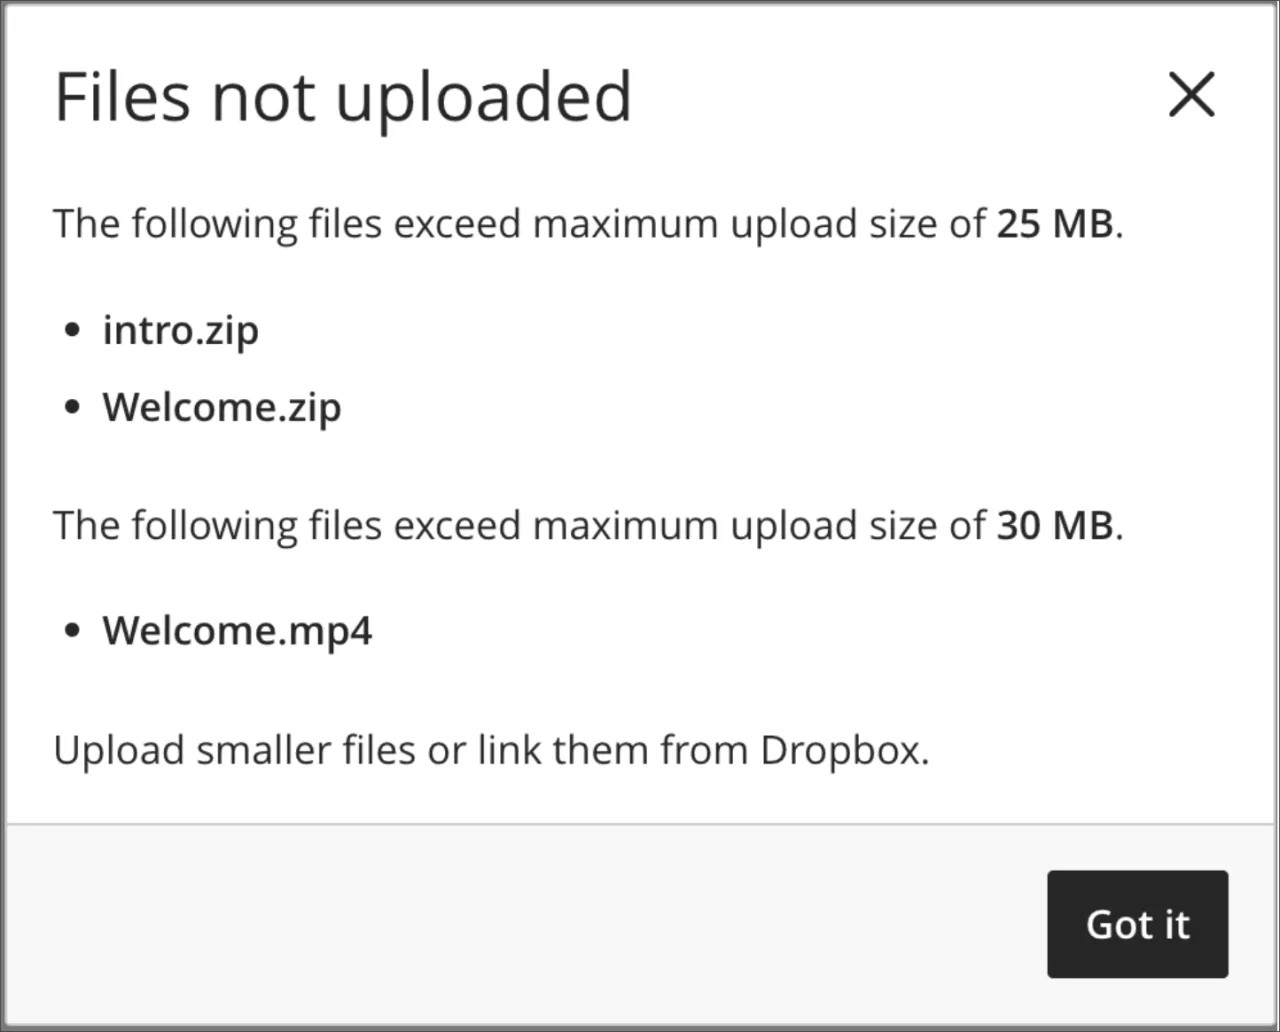
Task: Select the intro.zip file name
Action: click(180, 330)
